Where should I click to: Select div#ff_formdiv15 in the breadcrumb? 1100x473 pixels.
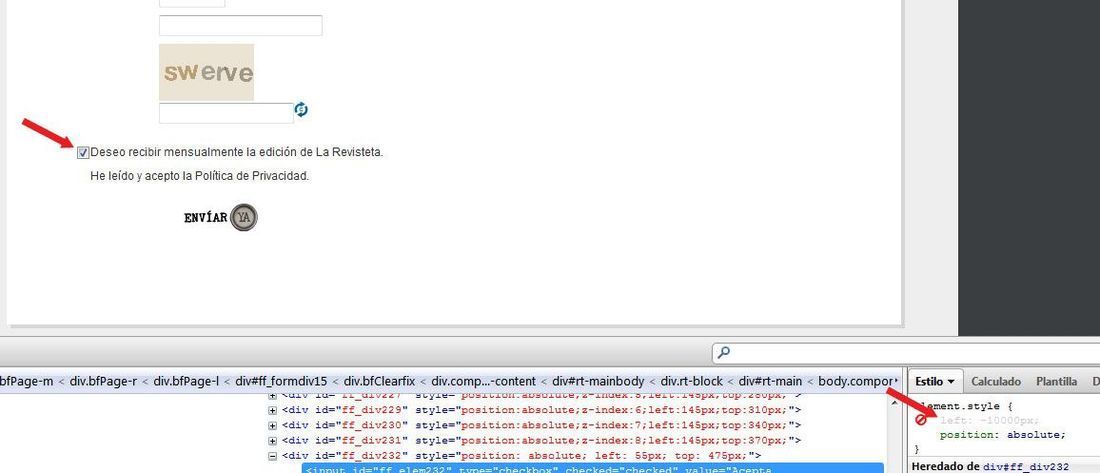(x=281, y=381)
